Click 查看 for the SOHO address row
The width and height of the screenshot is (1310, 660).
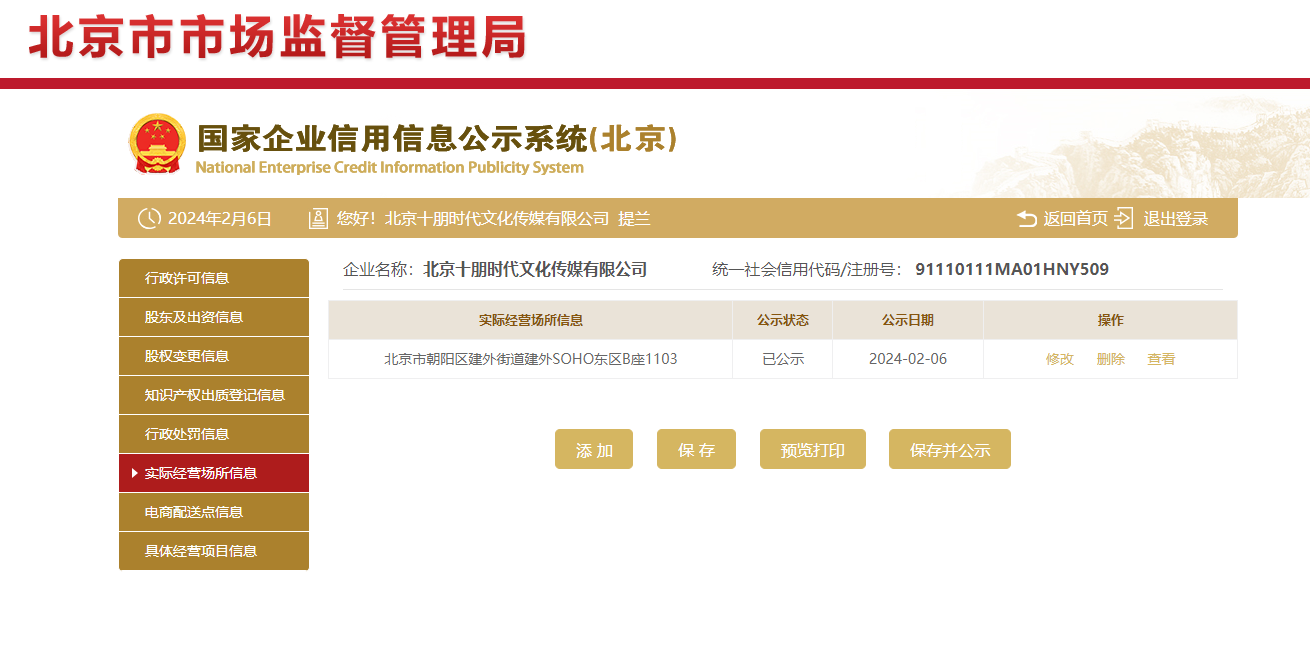click(x=1161, y=359)
